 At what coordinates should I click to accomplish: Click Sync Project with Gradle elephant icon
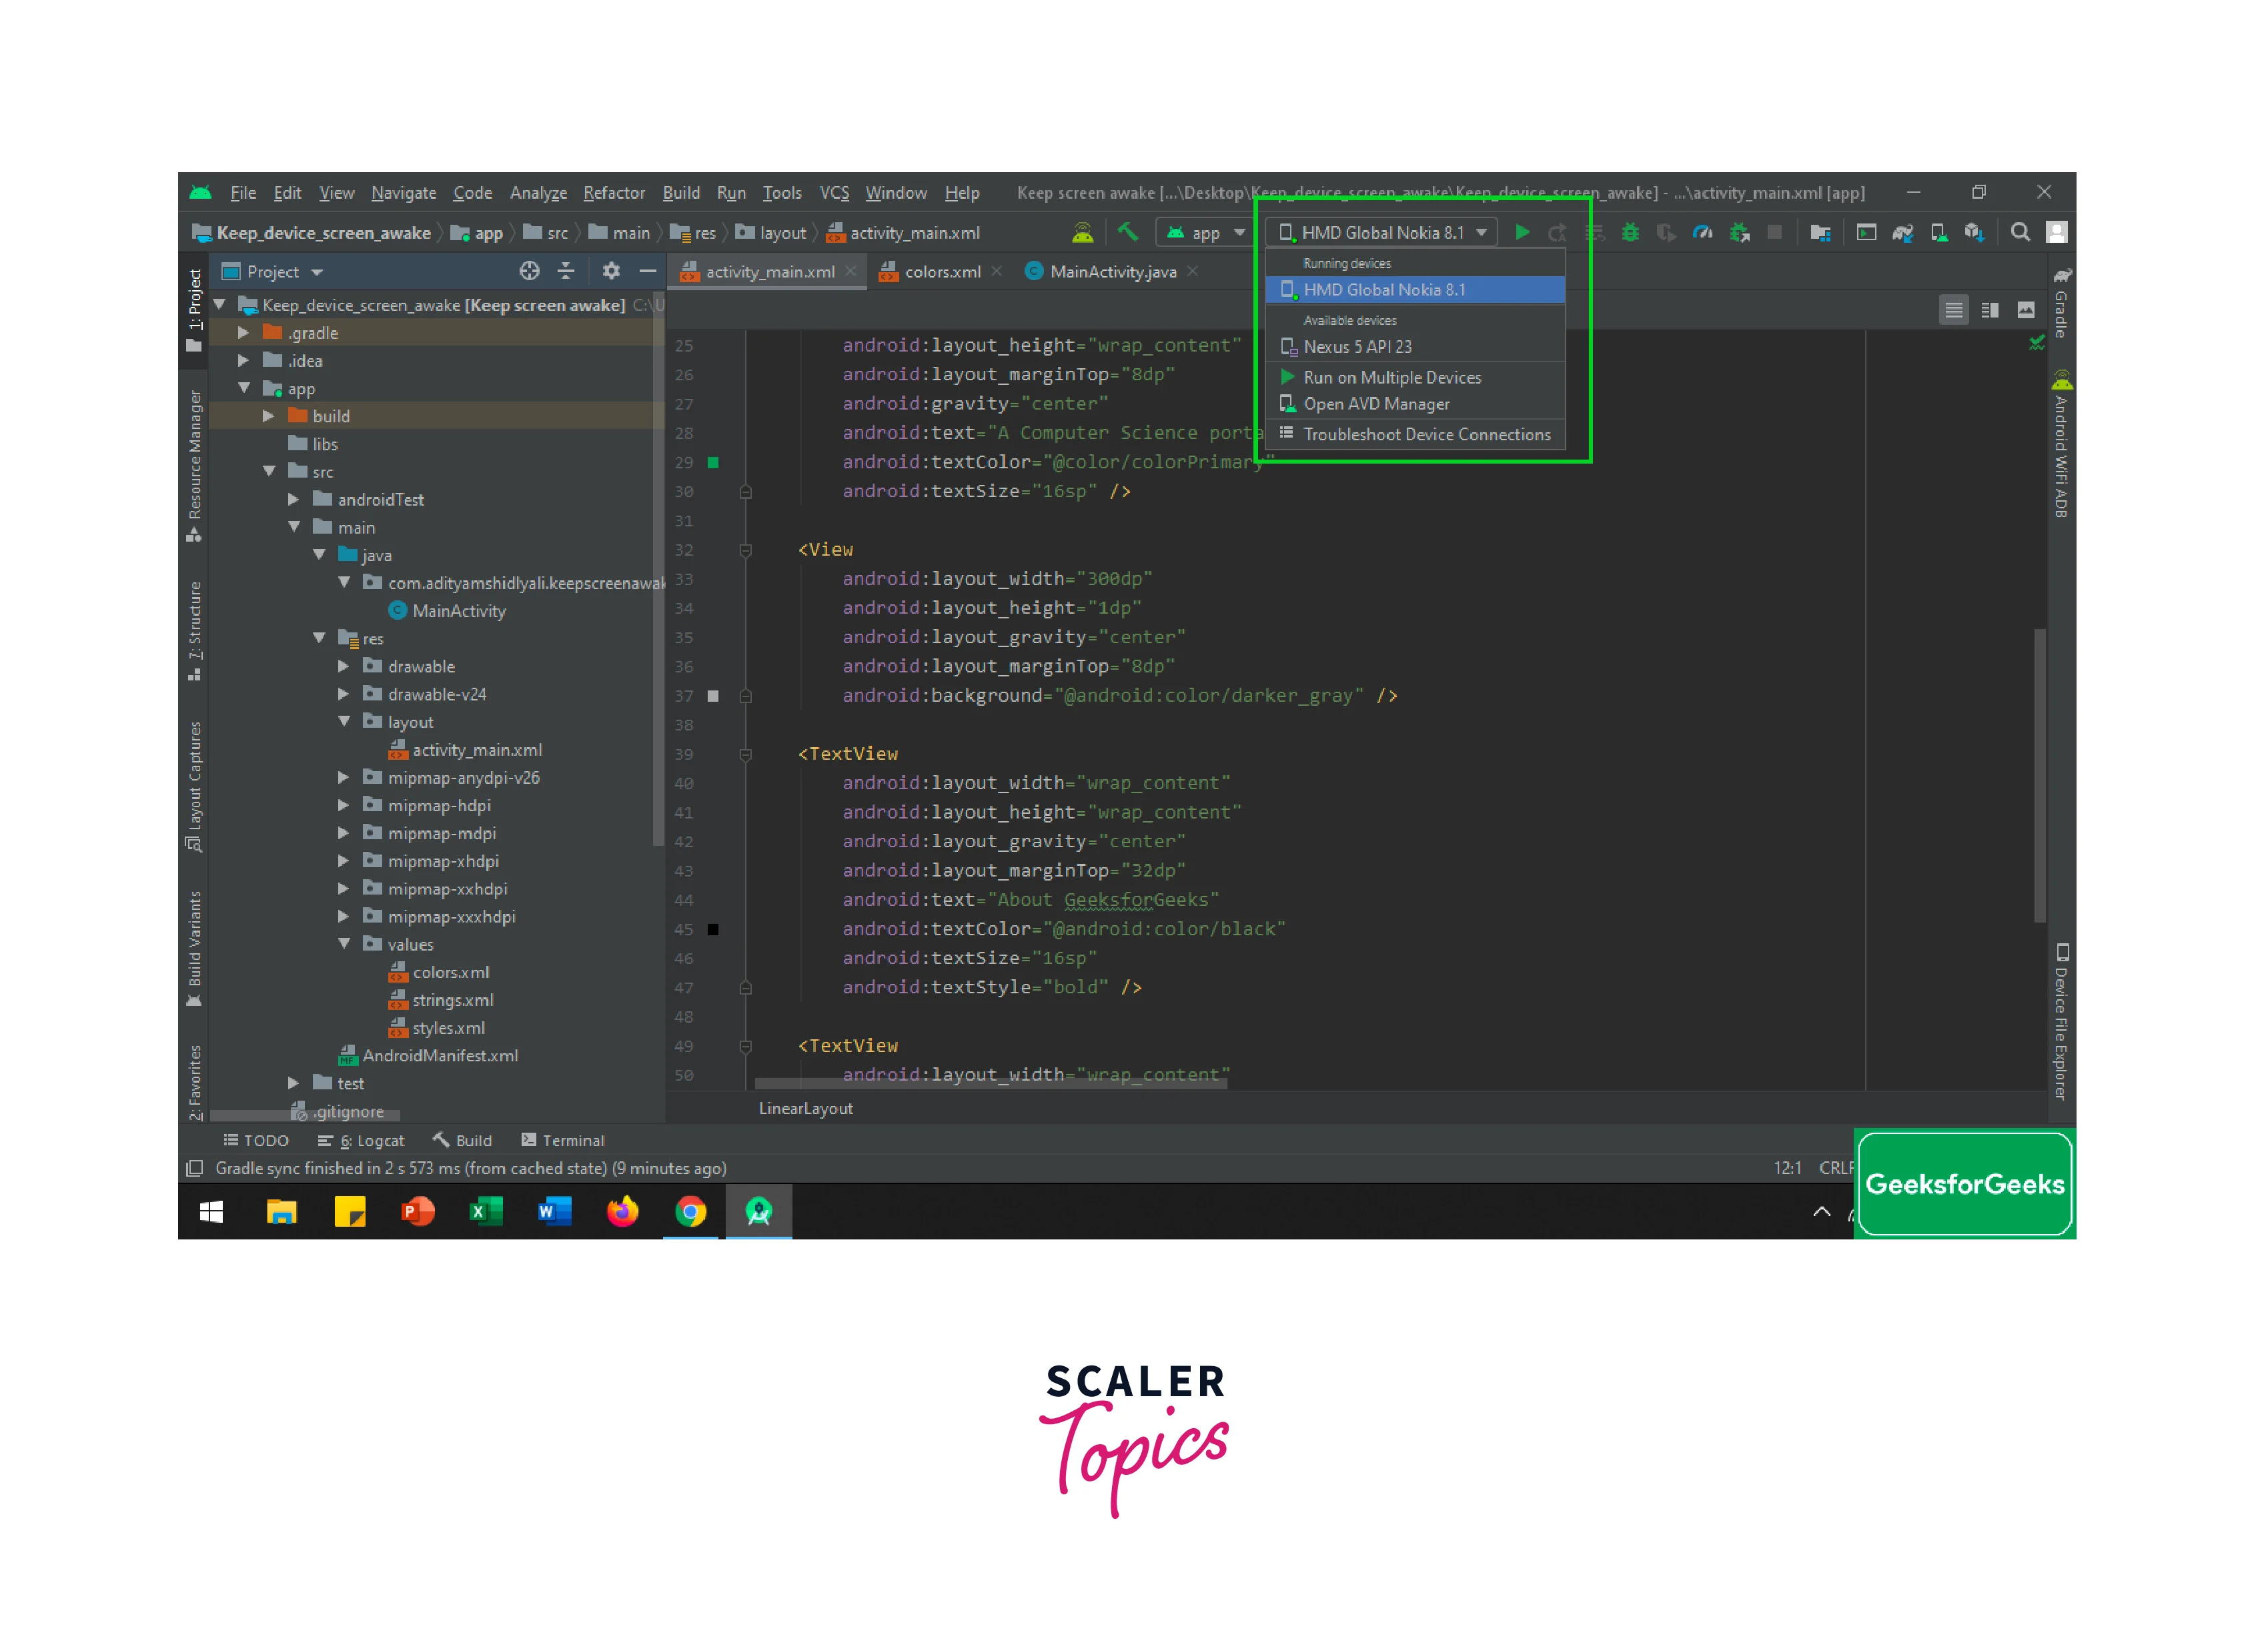click(1902, 232)
